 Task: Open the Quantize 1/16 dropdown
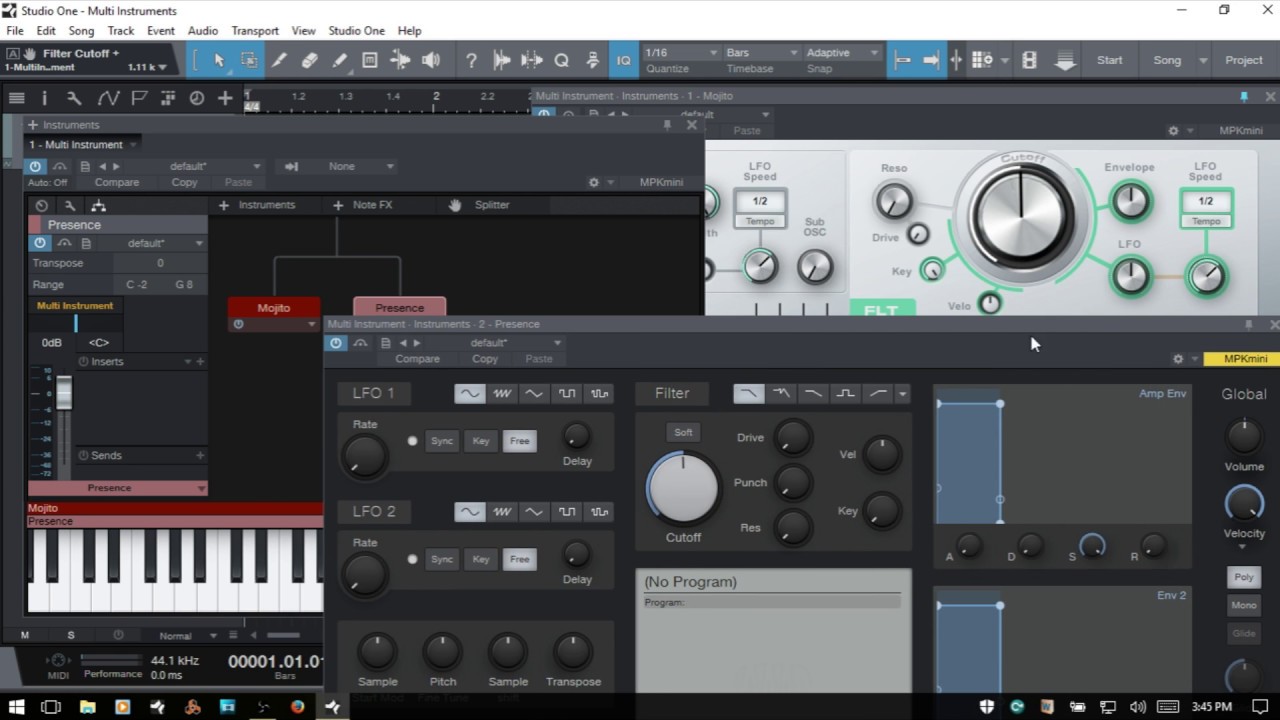[681, 52]
